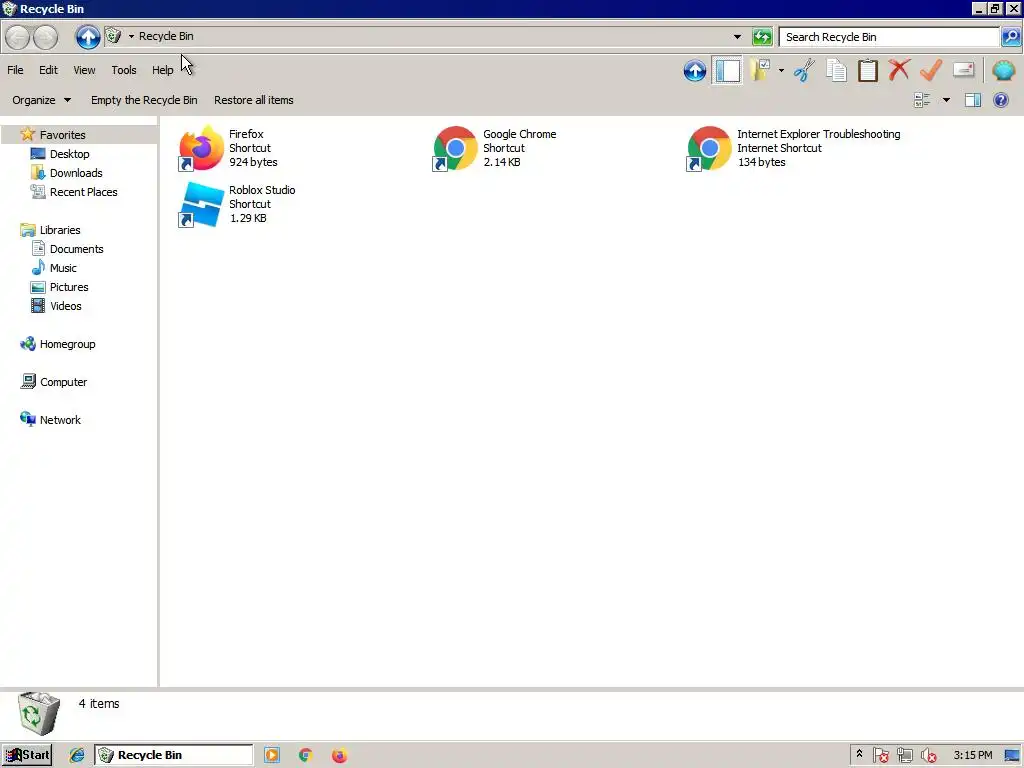This screenshot has width=1024, height=768.
Task: Select the Firefox shortcut item
Action: 229,148
